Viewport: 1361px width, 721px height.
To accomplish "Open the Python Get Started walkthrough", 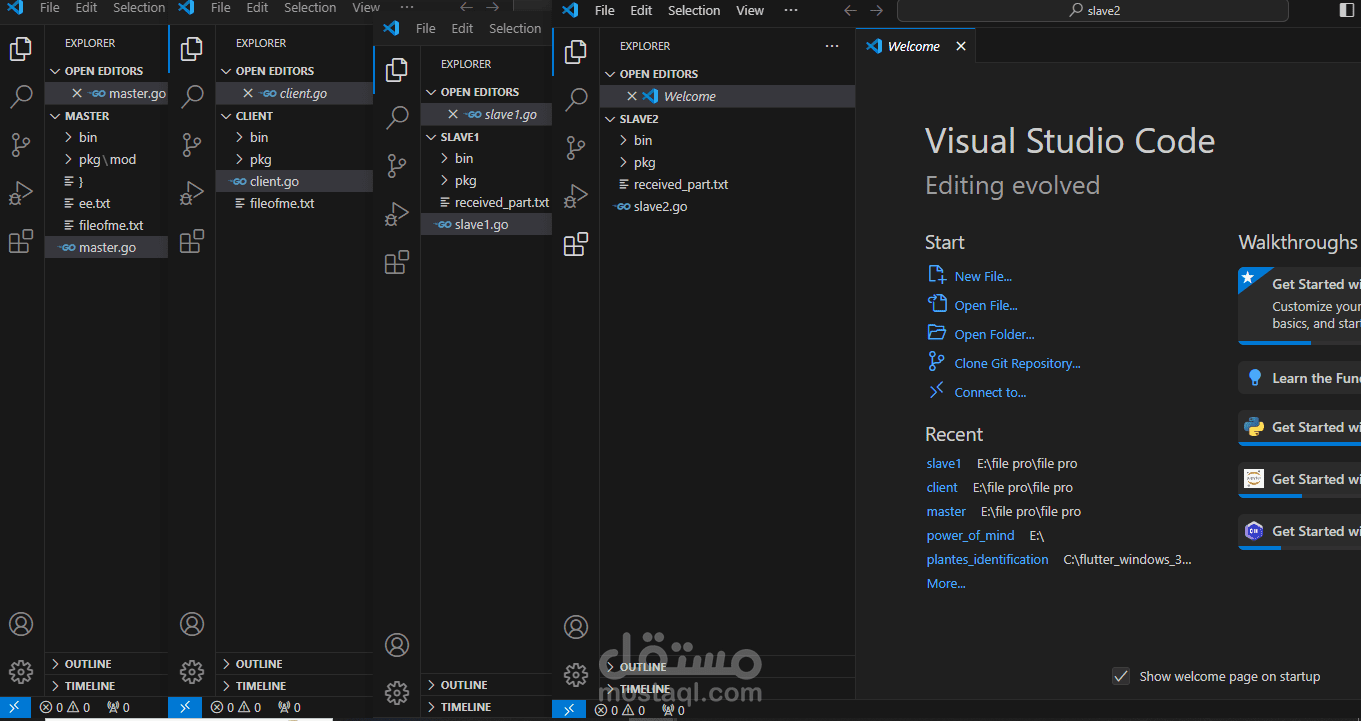I will [x=1300, y=427].
